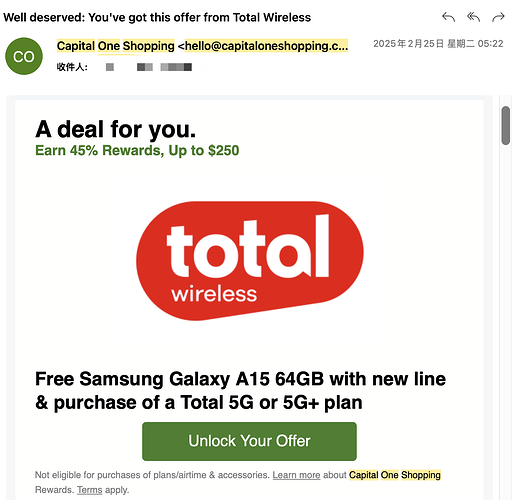The image size is (521, 500).
Task: Click the blurred recipient name
Action: (x=149, y=67)
